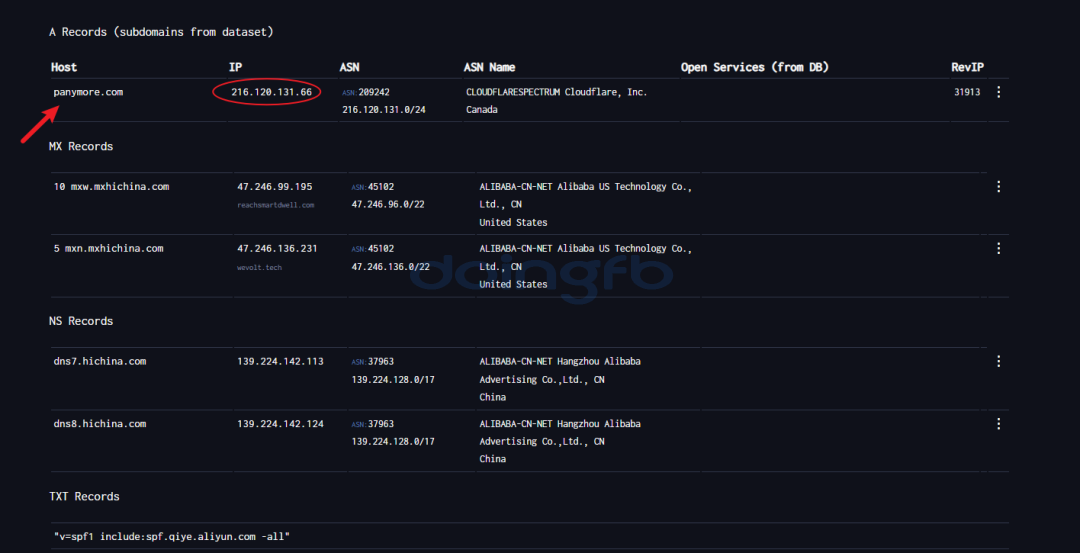This screenshot has width=1080, height=553.
Task: Click ASN 37963 in the dns8.hichina.com row
Action: click(380, 424)
